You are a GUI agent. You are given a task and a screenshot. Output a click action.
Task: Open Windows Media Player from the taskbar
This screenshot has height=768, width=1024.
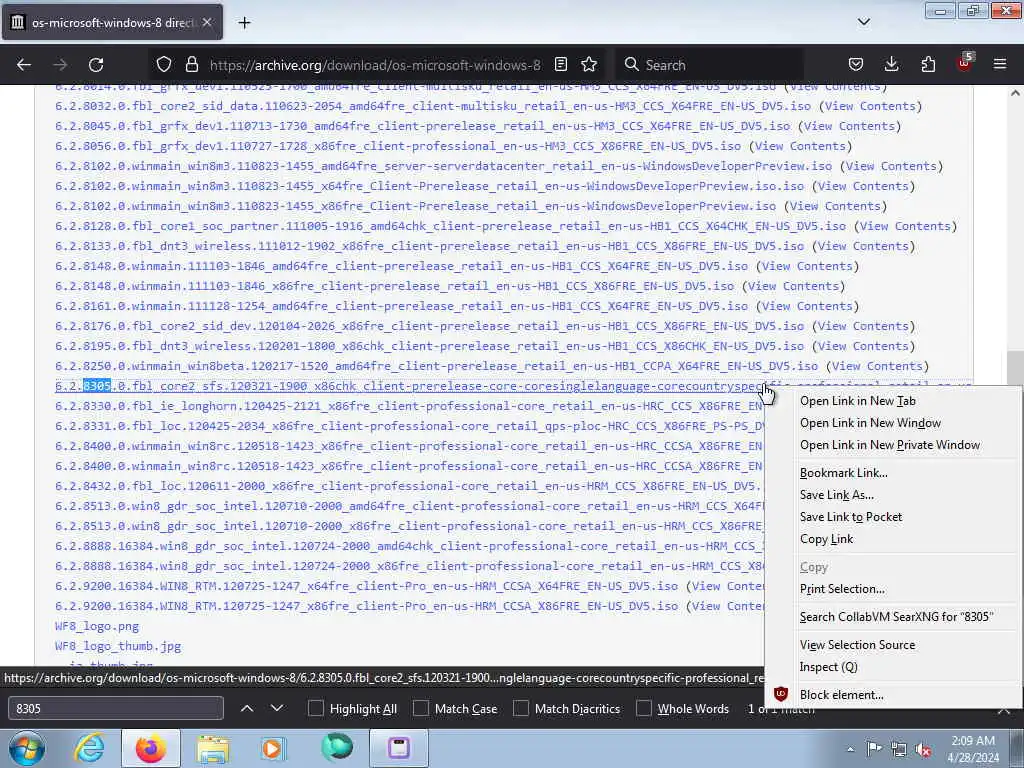(272, 748)
